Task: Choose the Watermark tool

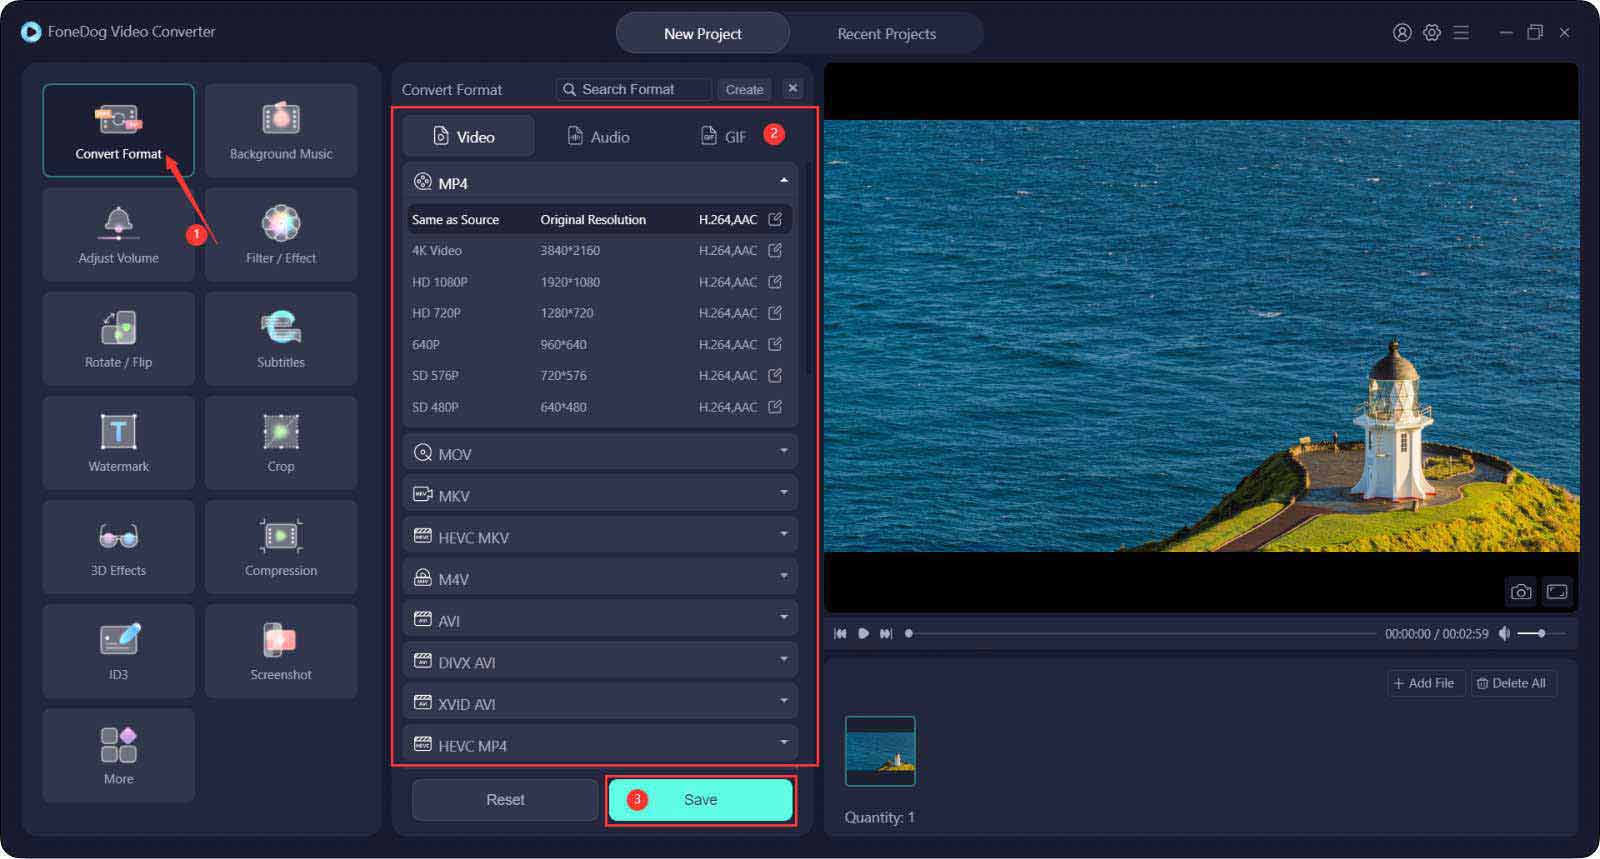Action: pos(118,443)
